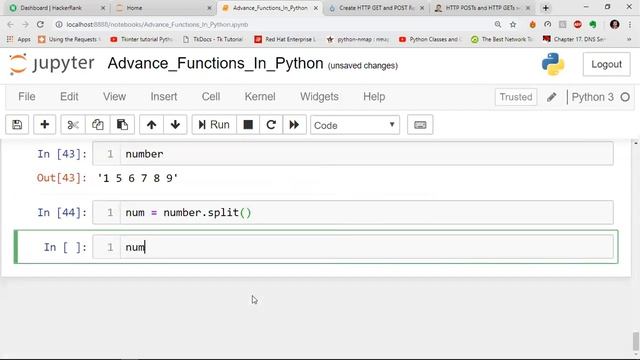
Task: Open Red Hat Enterprise bookmark
Action: pos(286,39)
